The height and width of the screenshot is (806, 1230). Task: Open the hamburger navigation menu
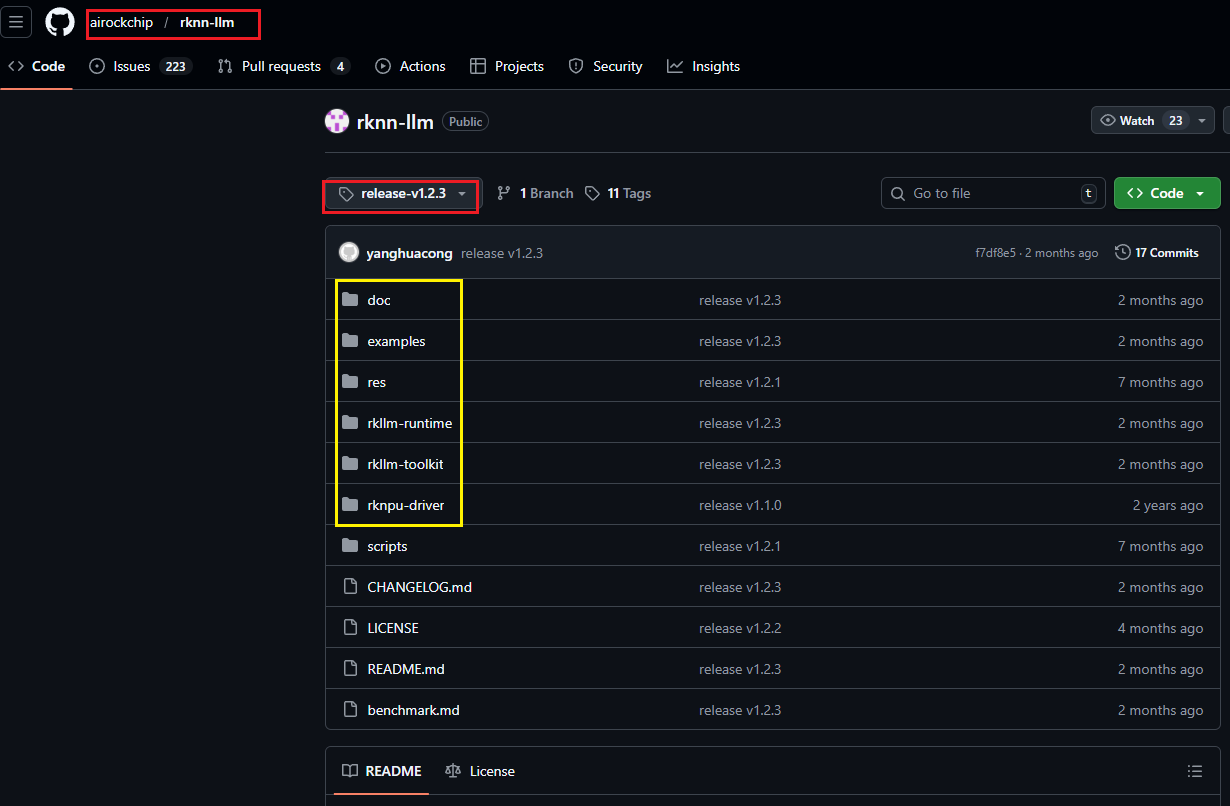click(16, 22)
